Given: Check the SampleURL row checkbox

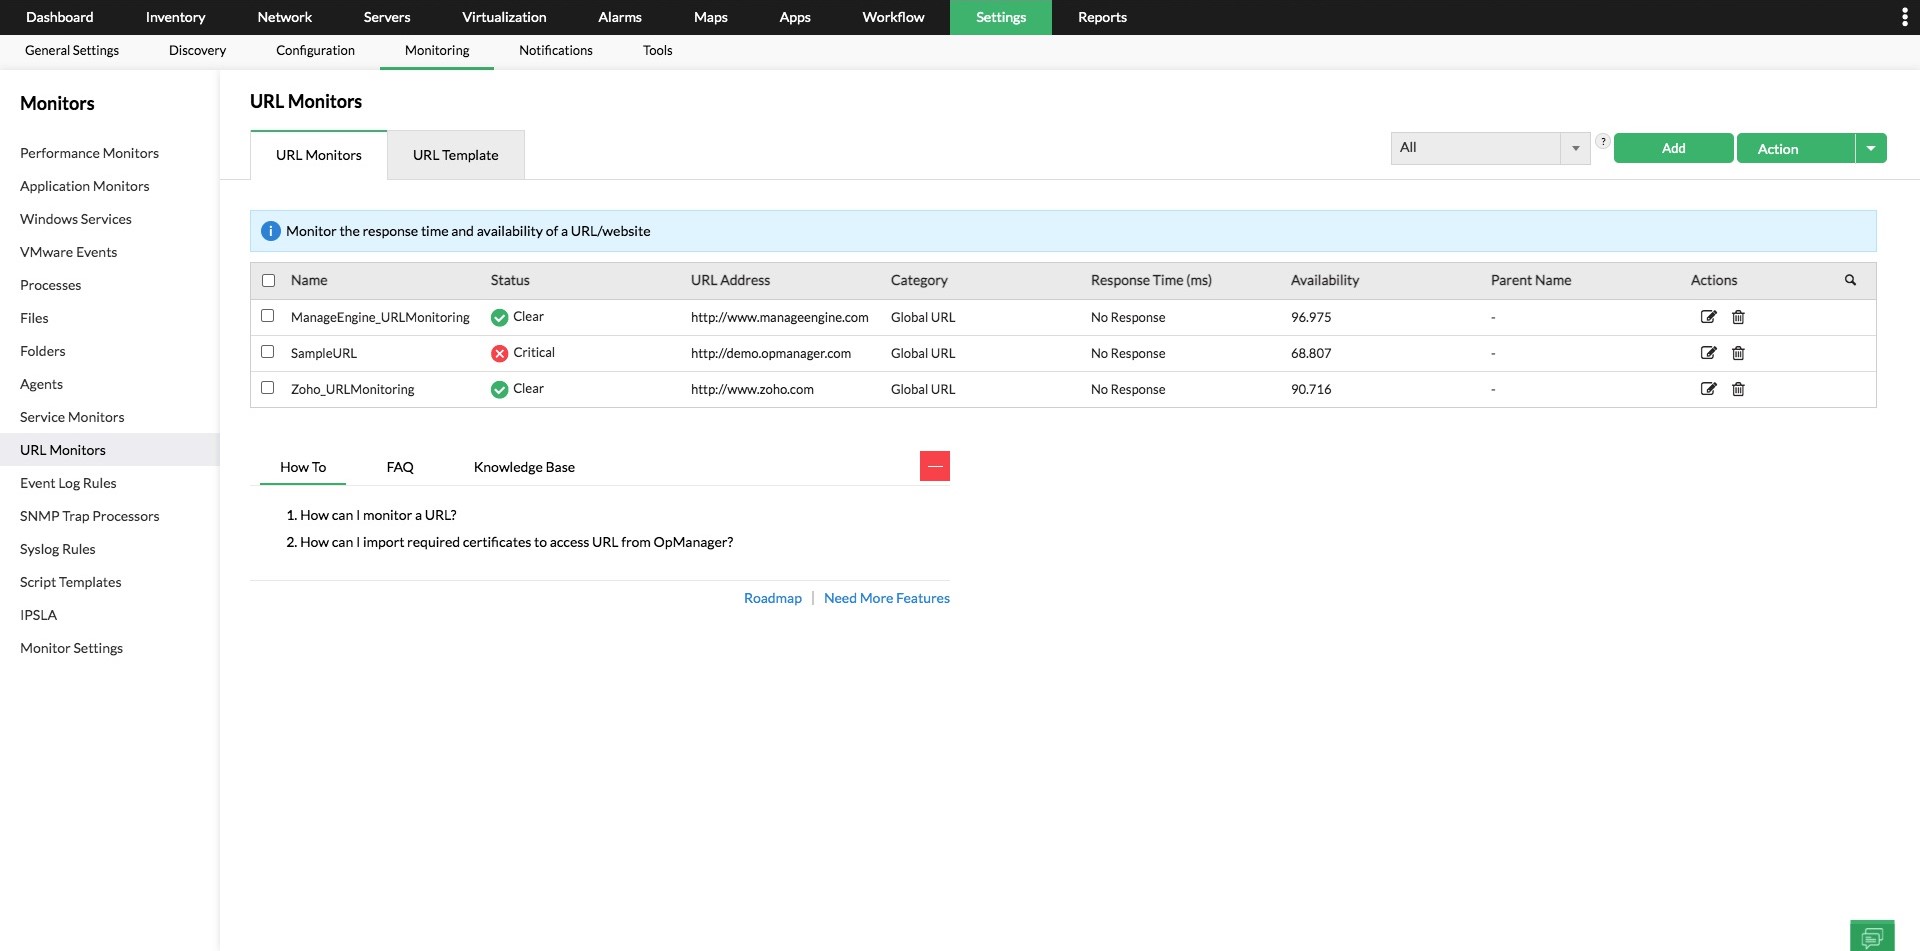Looking at the screenshot, I should (267, 351).
